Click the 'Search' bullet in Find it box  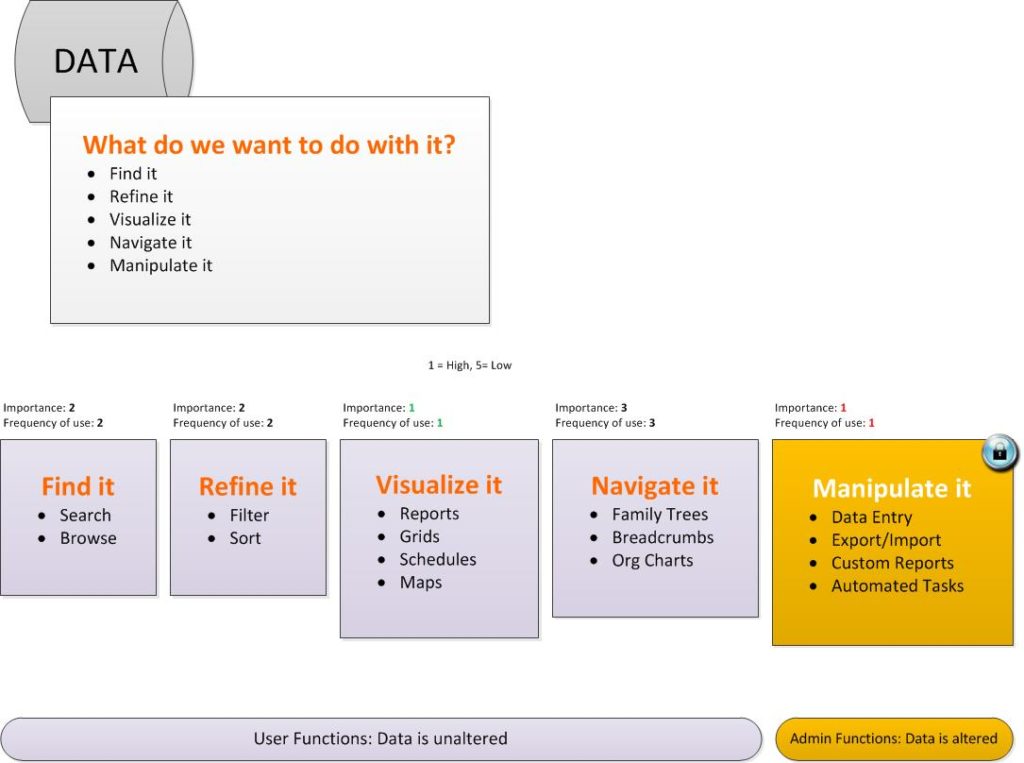[86, 515]
